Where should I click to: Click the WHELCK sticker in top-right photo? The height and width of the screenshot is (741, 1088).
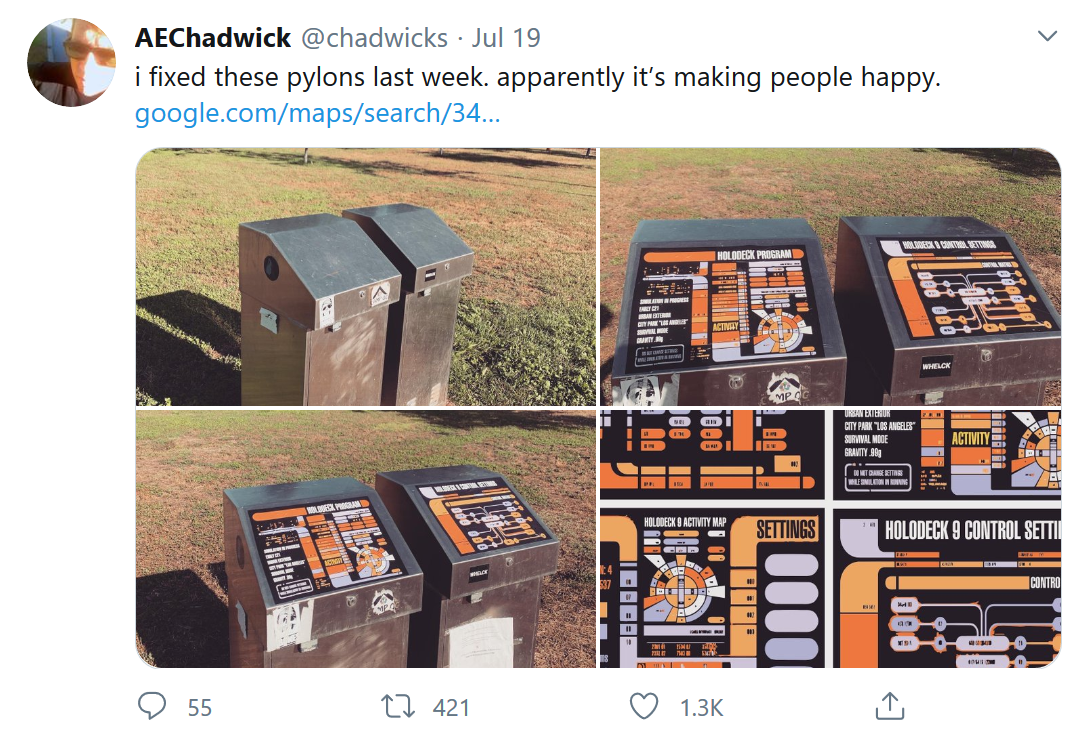(936, 366)
